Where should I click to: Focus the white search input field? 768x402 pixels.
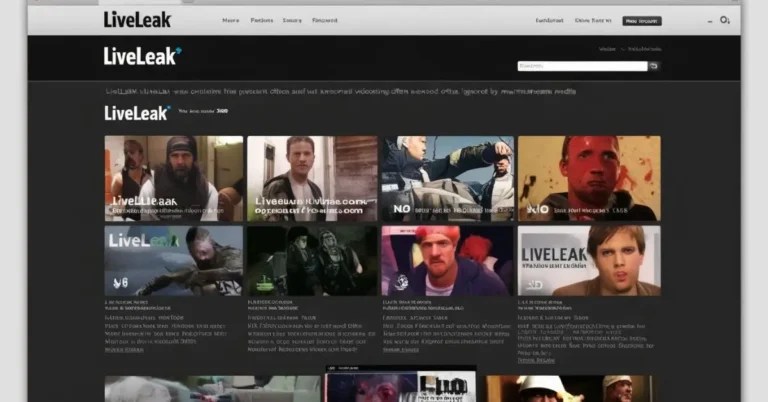click(582, 66)
